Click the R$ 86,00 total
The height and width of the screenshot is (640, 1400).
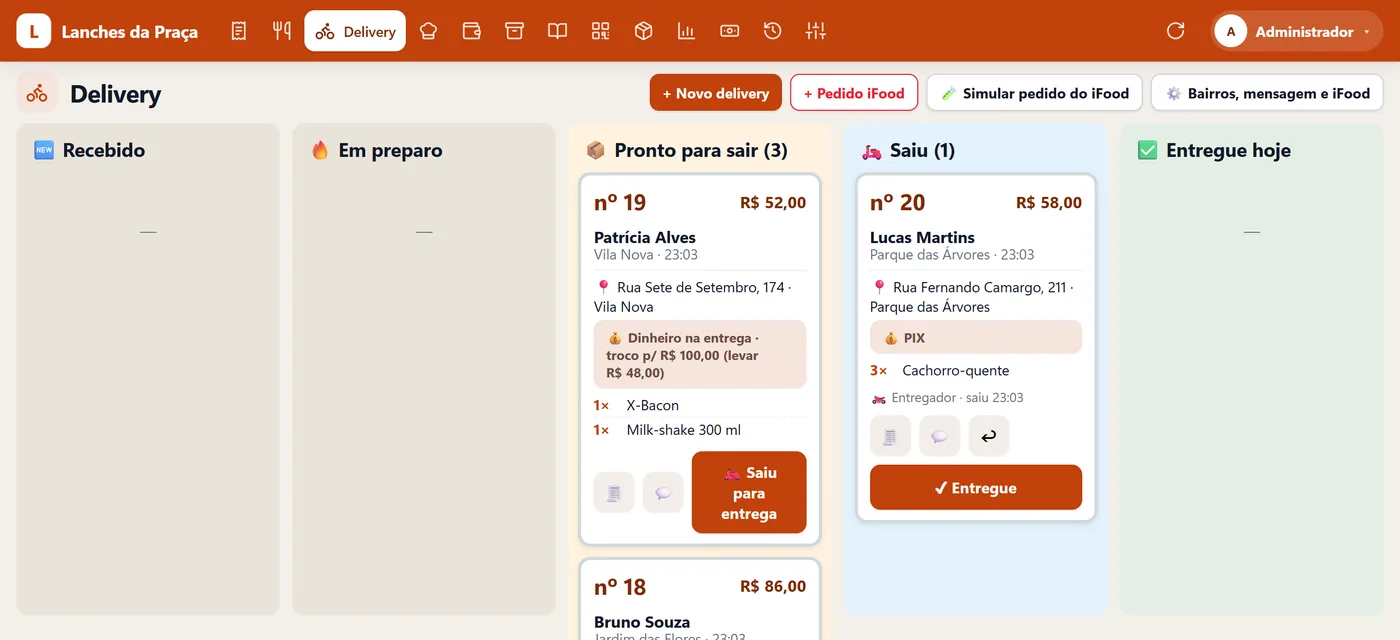[x=773, y=586]
